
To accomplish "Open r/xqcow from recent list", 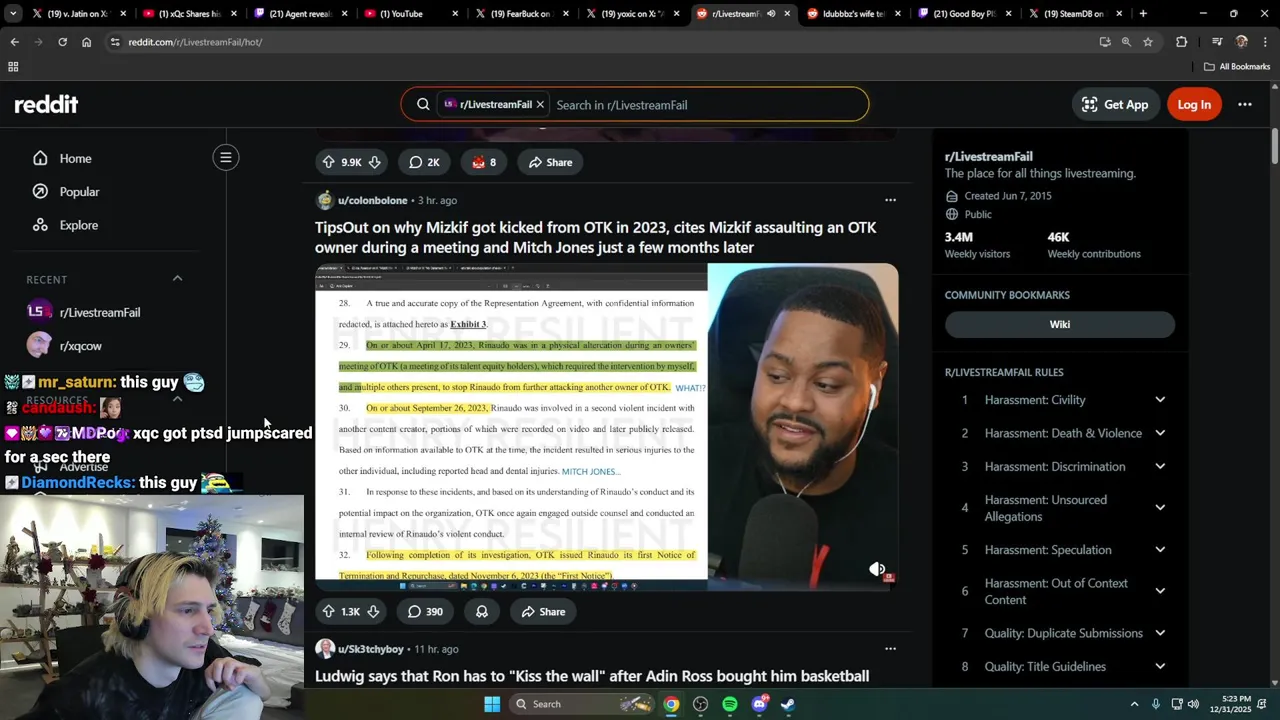I will [x=81, y=346].
